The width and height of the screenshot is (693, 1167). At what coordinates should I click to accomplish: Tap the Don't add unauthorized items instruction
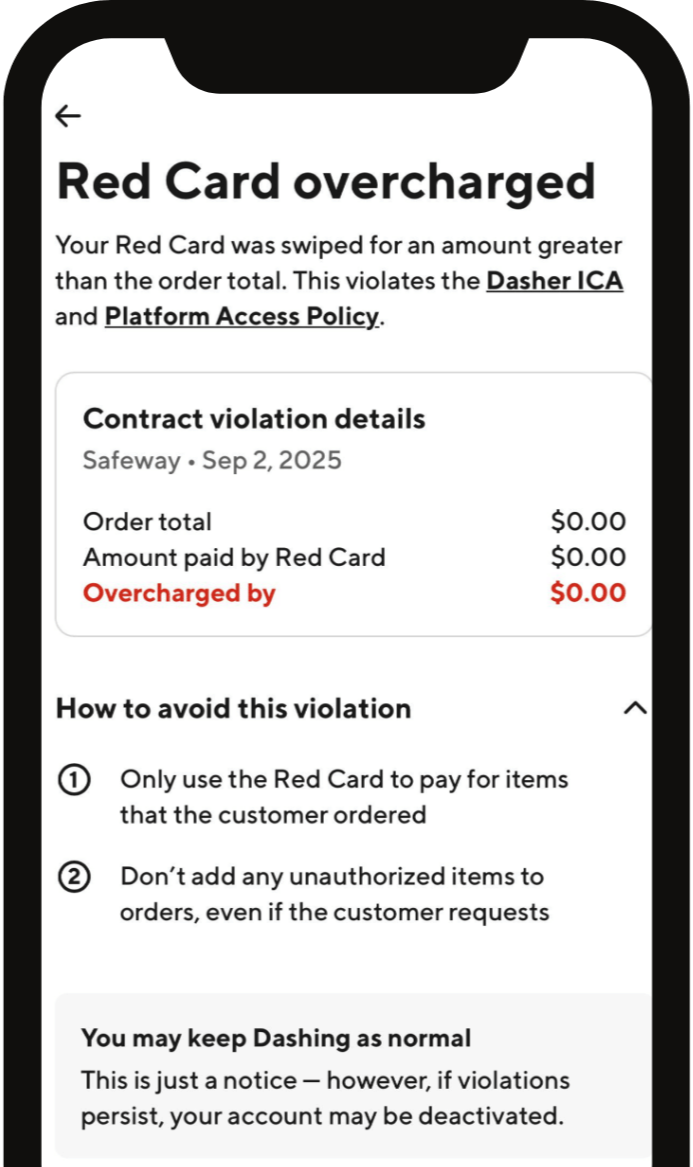tap(333, 893)
